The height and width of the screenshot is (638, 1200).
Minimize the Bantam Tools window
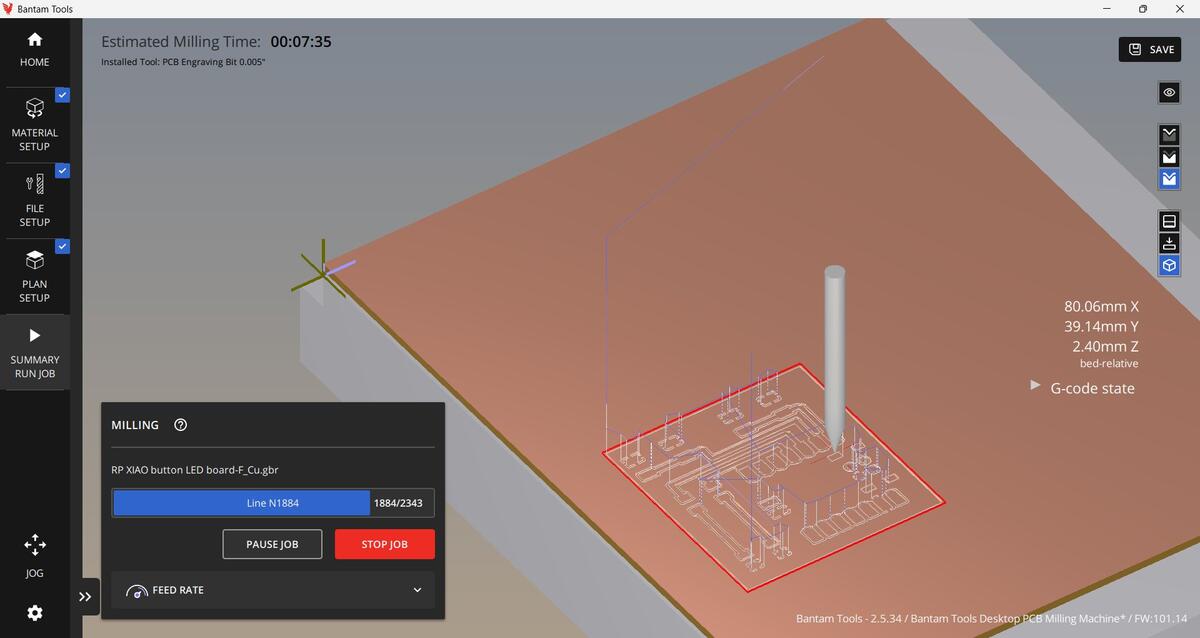click(x=1108, y=9)
